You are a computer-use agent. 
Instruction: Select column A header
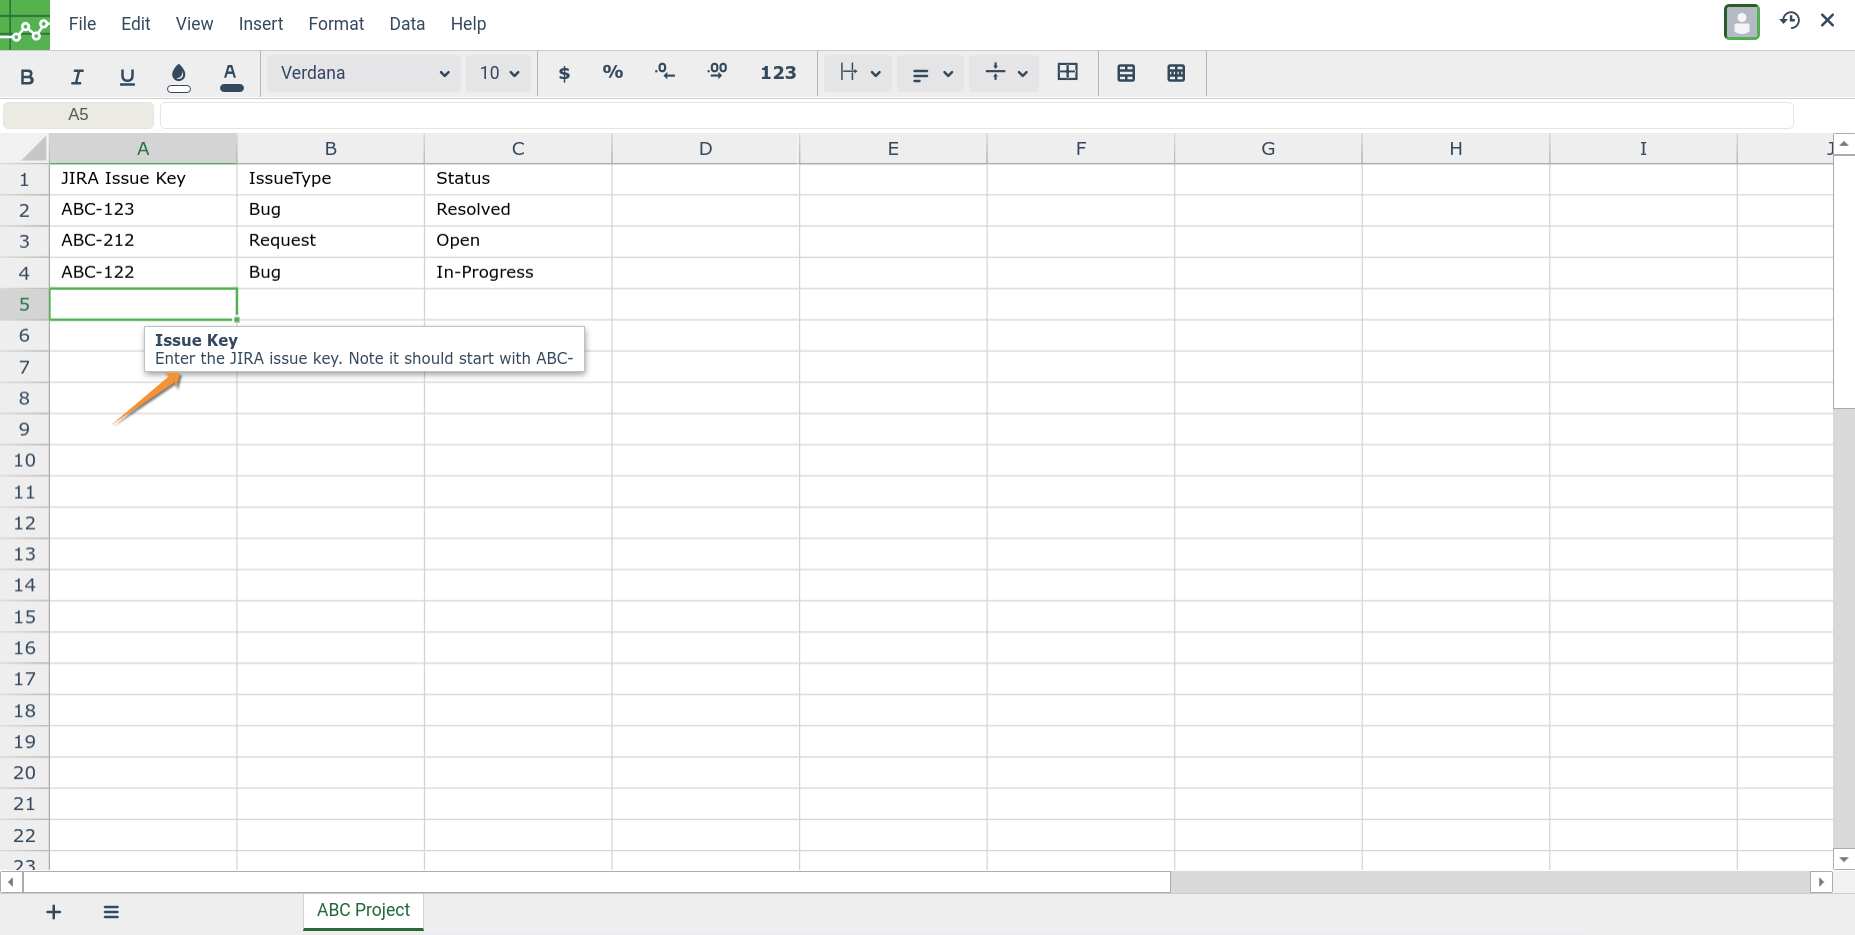[x=143, y=149]
